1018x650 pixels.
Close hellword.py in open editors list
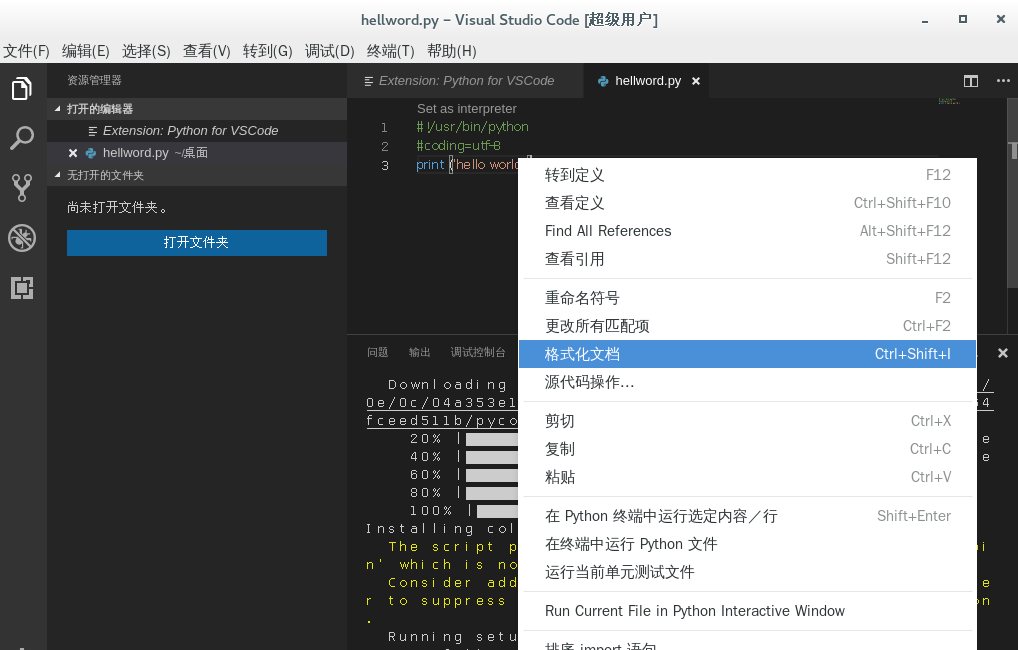(73, 153)
